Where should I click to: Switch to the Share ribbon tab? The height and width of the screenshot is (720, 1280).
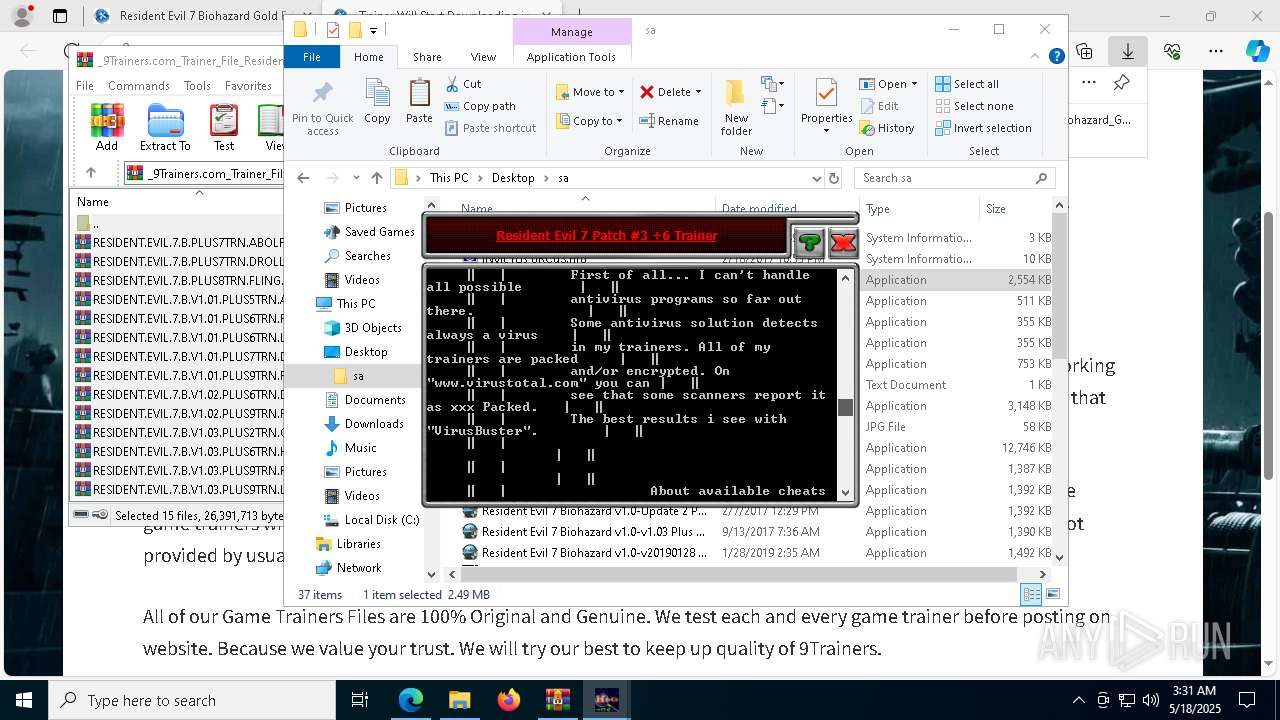427,57
